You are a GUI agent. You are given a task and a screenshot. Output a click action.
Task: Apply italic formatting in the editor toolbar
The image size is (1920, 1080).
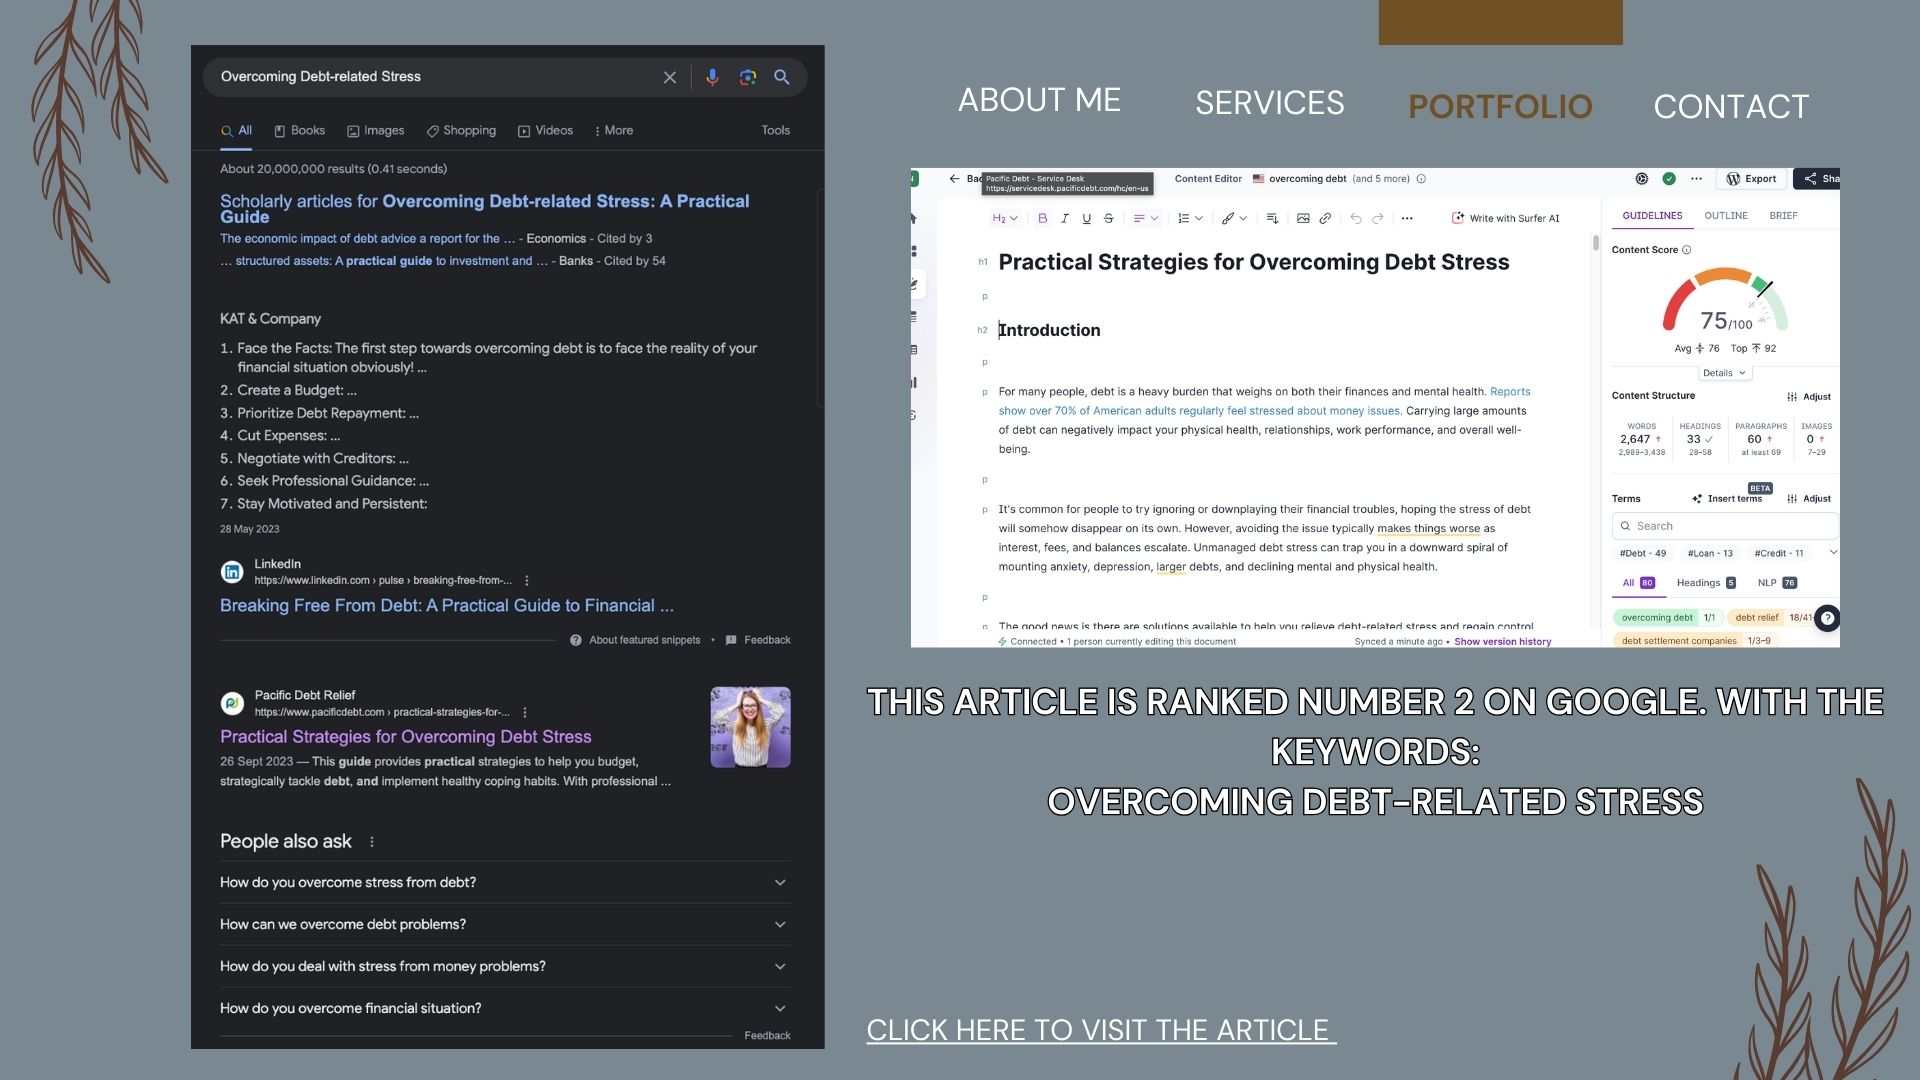click(x=1065, y=218)
